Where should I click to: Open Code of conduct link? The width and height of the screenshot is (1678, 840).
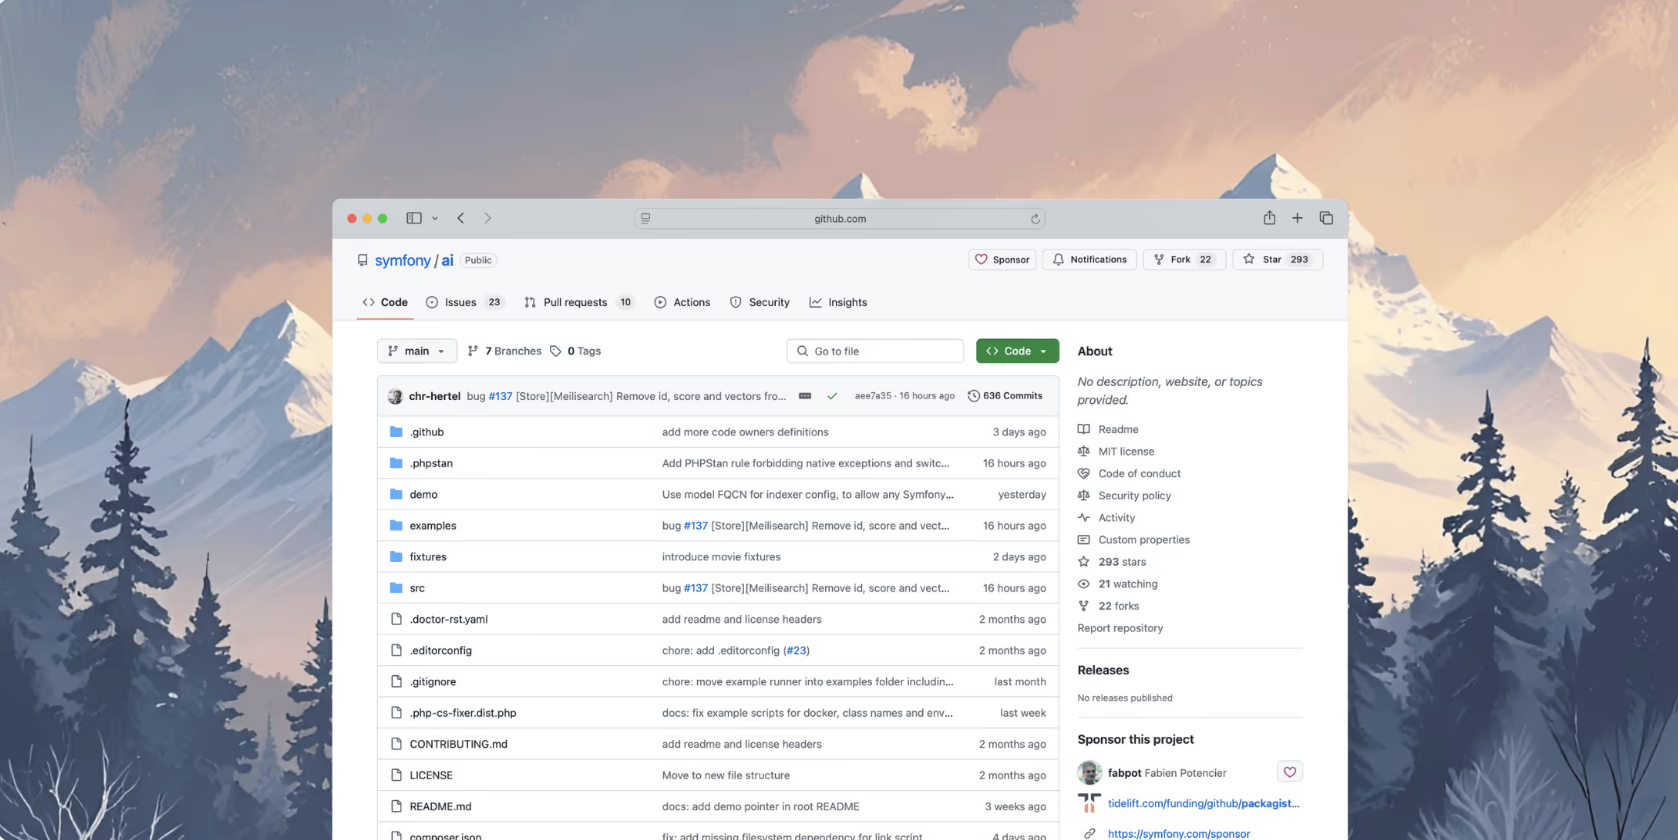point(1139,473)
